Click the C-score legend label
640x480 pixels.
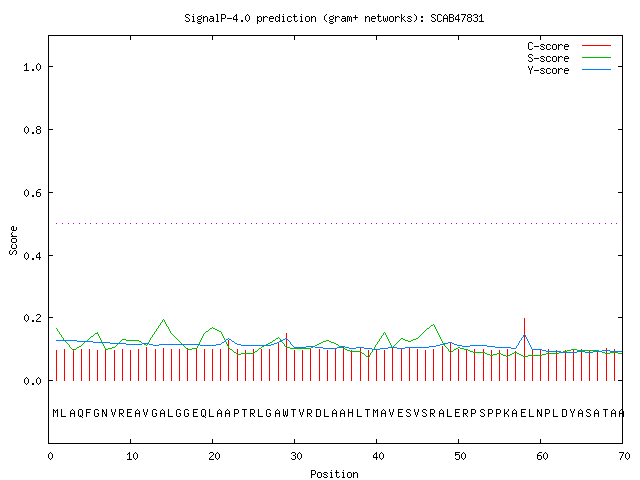tap(548, 46)
